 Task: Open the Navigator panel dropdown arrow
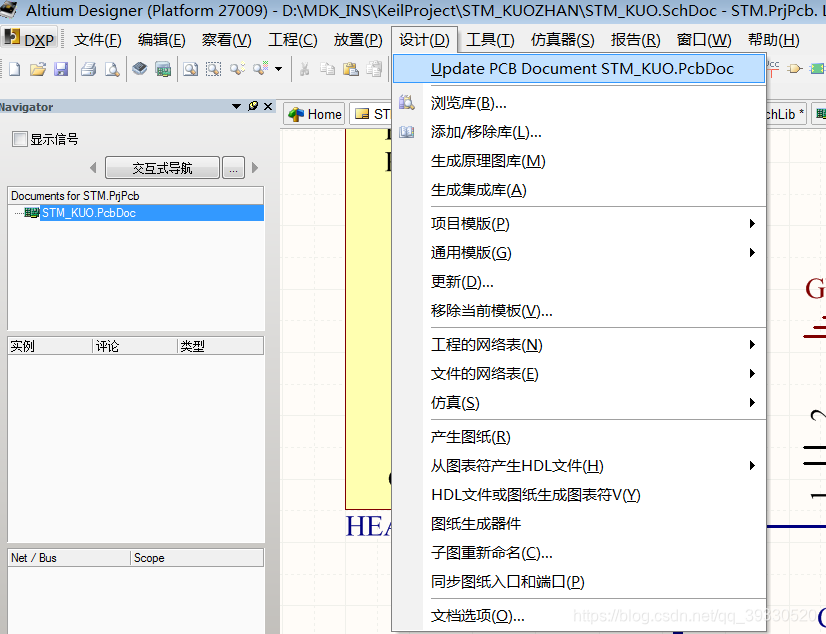pos(237,107)
